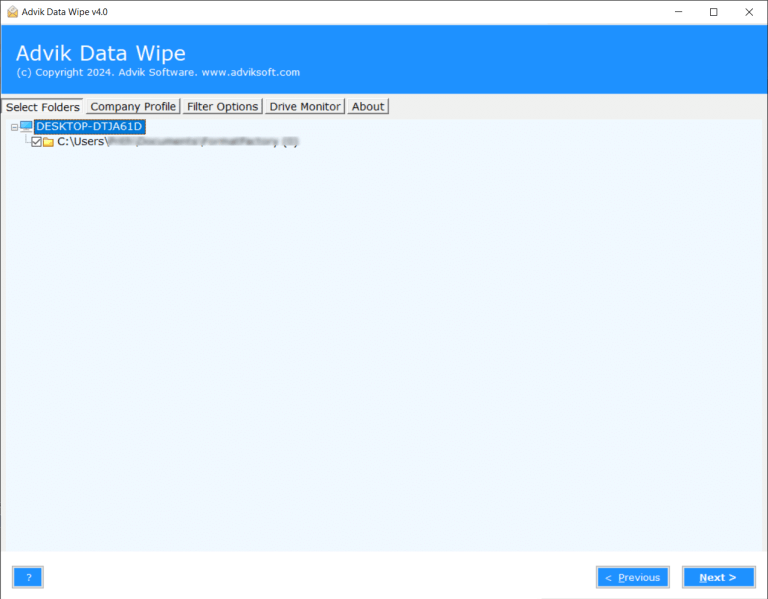Close the Advik Data Wipe window
Screen dimensions: 768x599
point(749,12)
